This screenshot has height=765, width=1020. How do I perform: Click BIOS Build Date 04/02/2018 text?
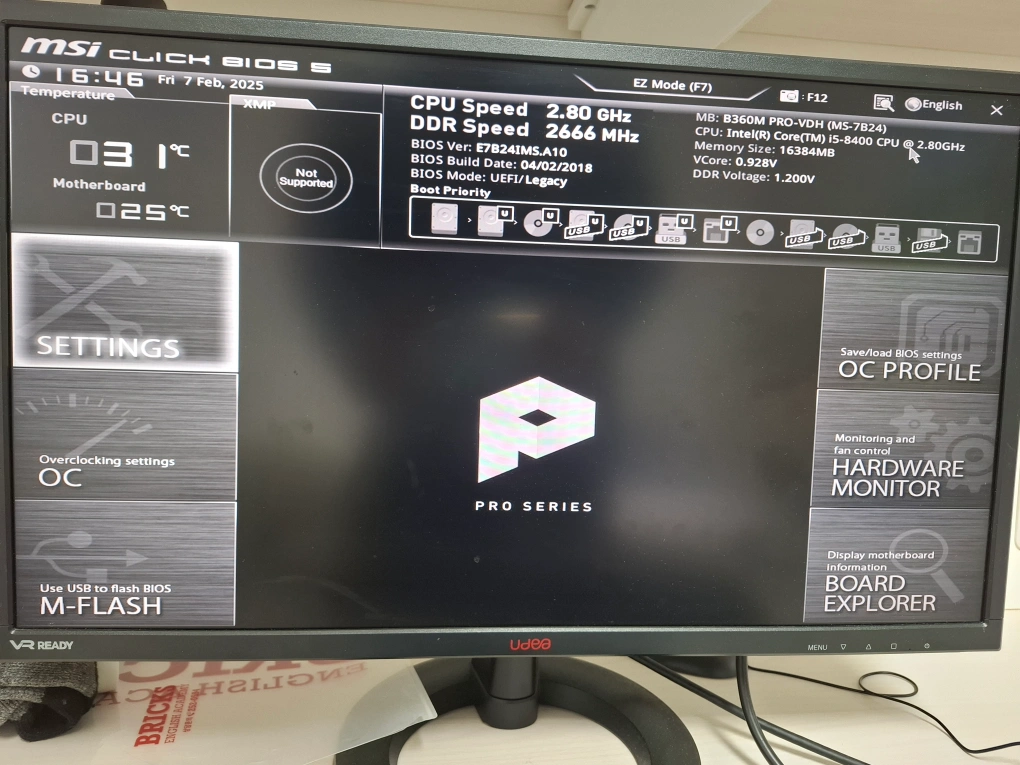[502, 163]
